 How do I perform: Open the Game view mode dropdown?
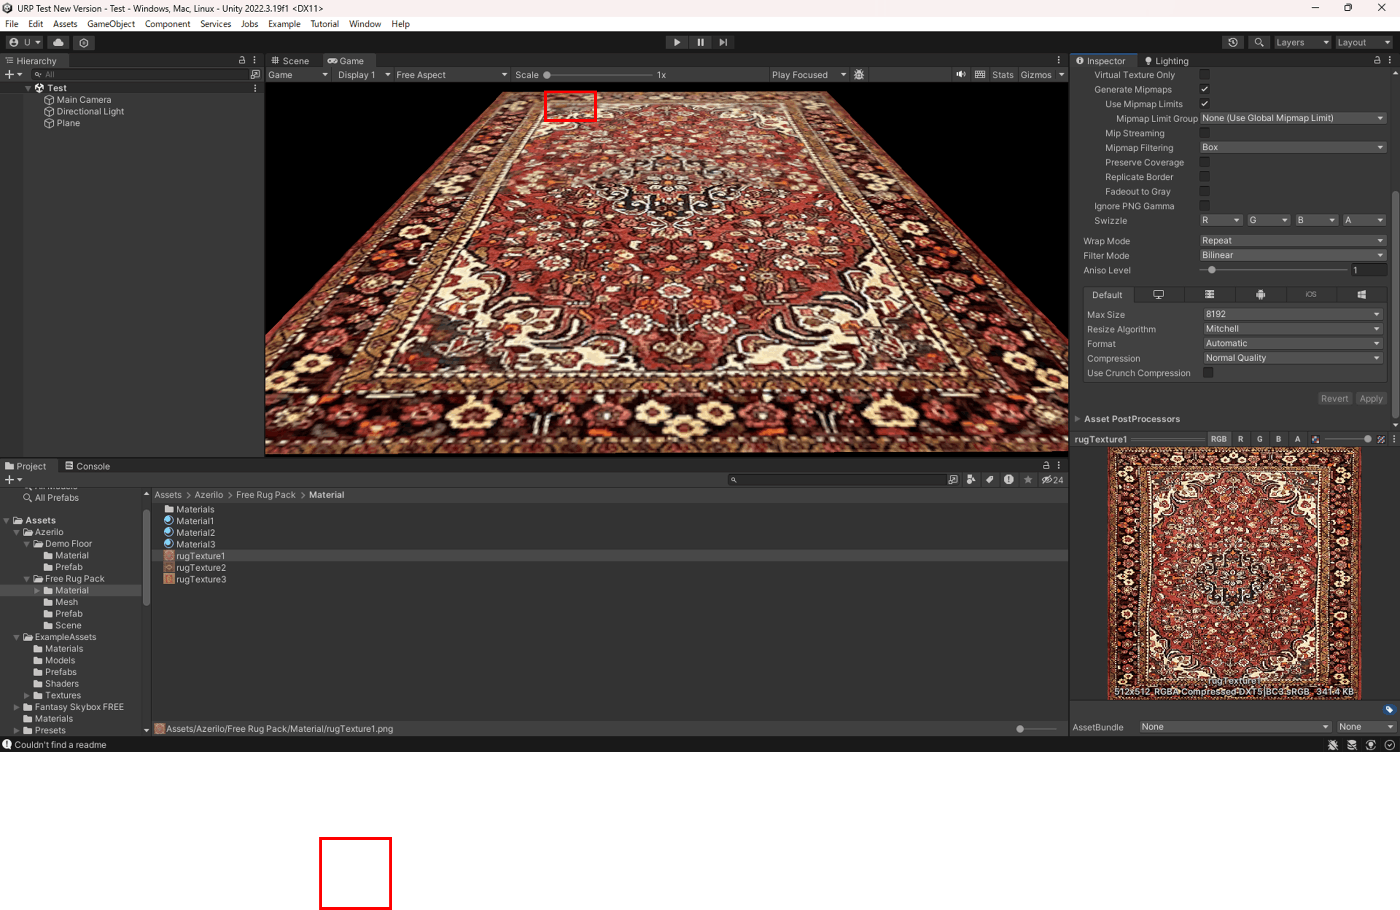(298, 75)
